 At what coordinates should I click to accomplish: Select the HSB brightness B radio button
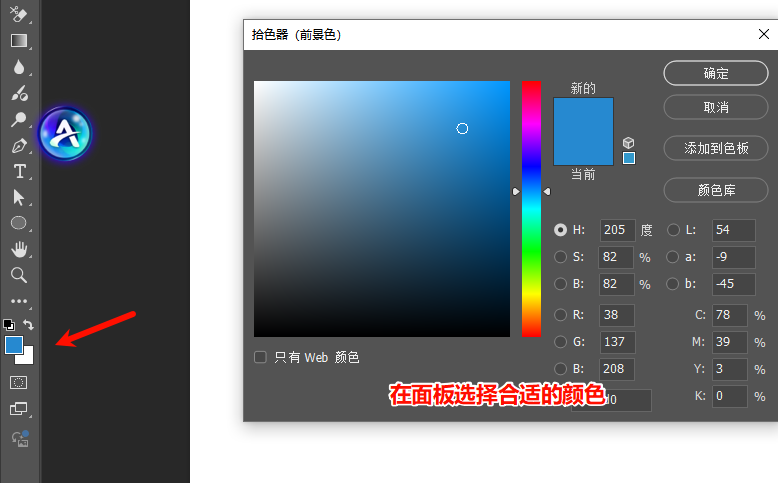[561, 283]
